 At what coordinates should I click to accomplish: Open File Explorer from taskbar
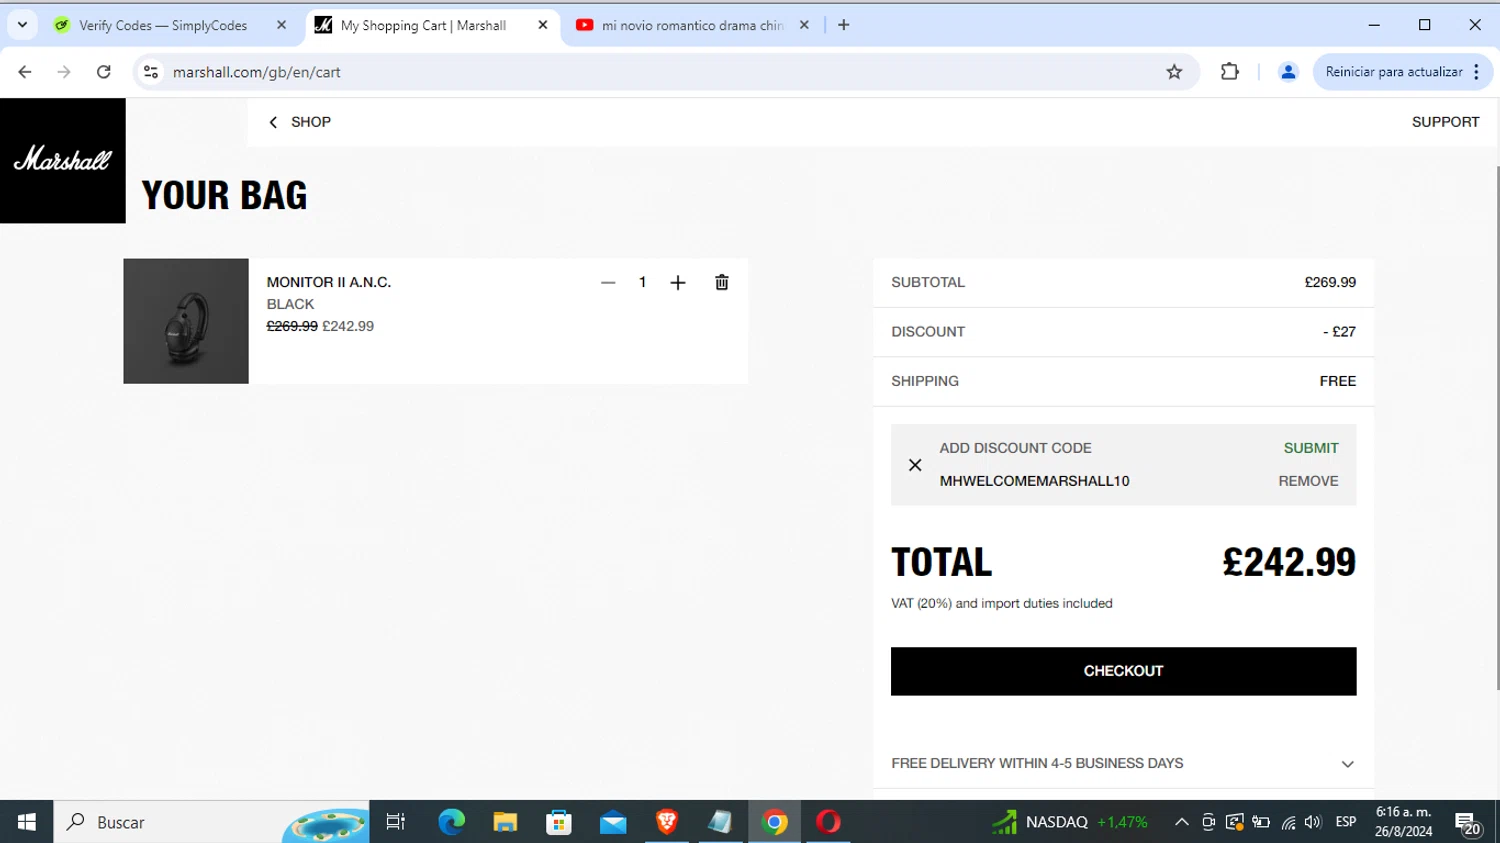[x=505, y=822]
